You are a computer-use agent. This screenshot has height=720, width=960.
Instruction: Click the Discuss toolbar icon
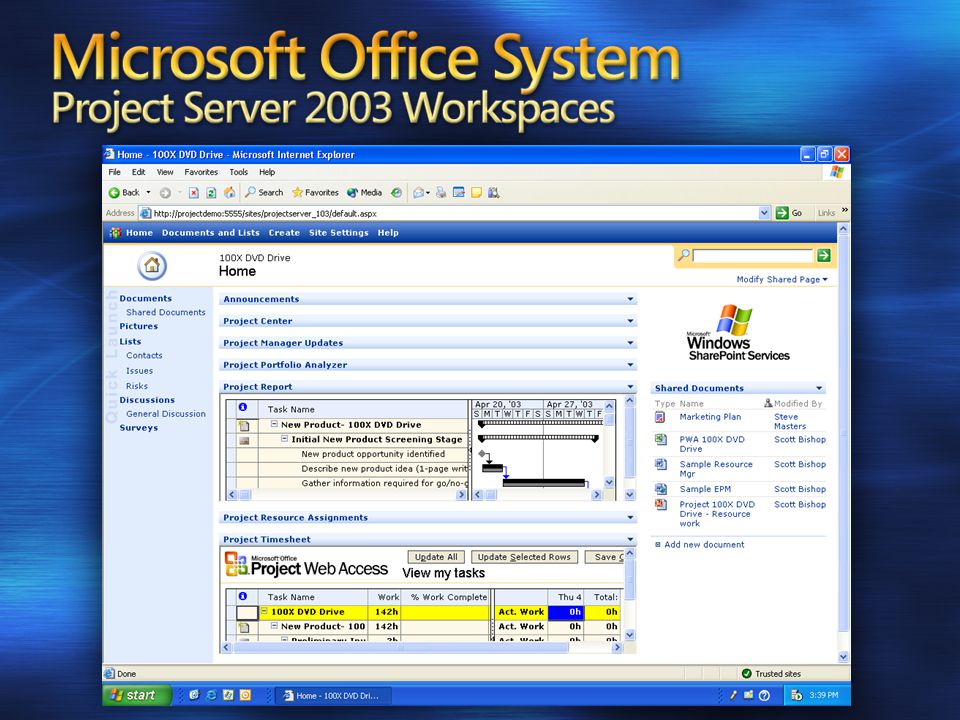coord(476,193)
